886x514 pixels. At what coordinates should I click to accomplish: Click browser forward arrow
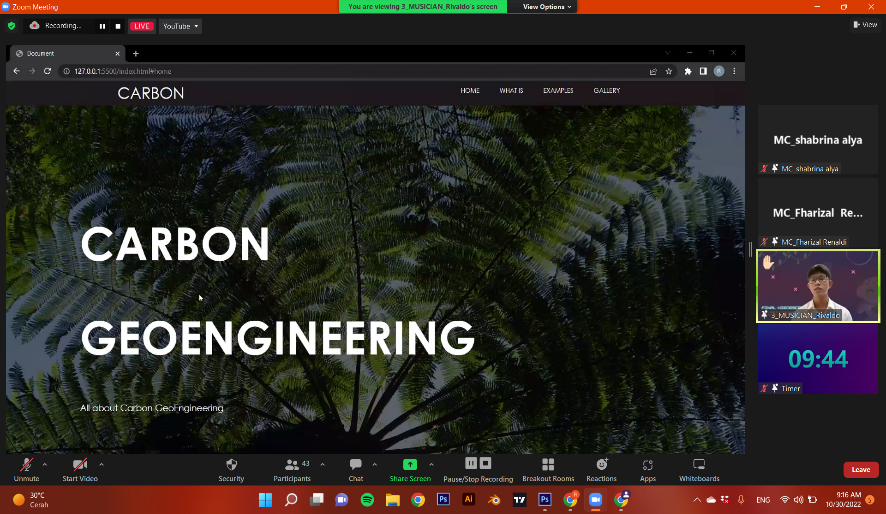click(32, 71)
